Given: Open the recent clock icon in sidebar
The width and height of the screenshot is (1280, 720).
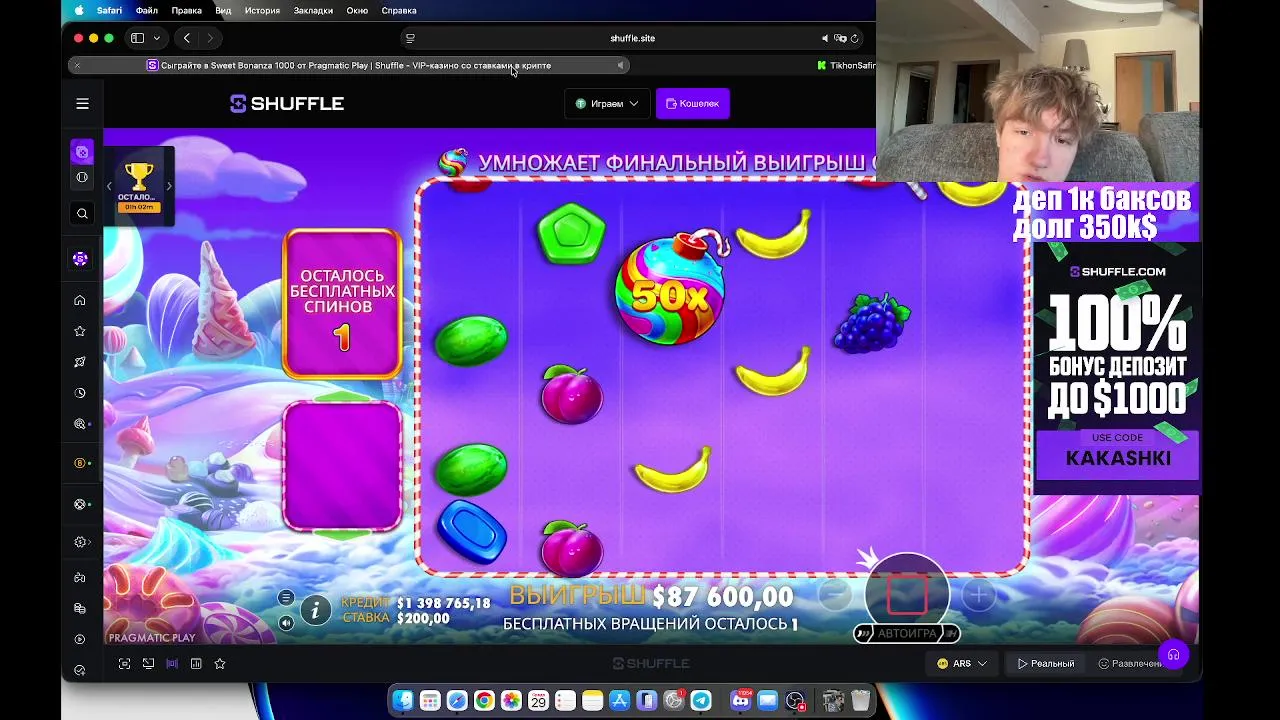Looking at the screenshot, I should (x=80, y=393).
